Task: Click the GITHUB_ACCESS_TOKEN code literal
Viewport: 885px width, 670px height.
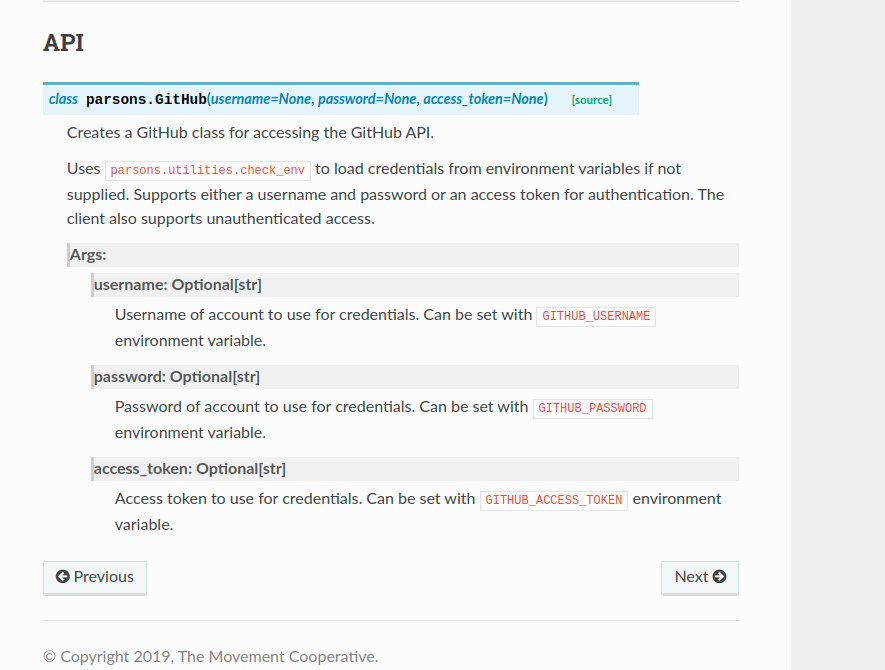Action: tap(553, 499)
